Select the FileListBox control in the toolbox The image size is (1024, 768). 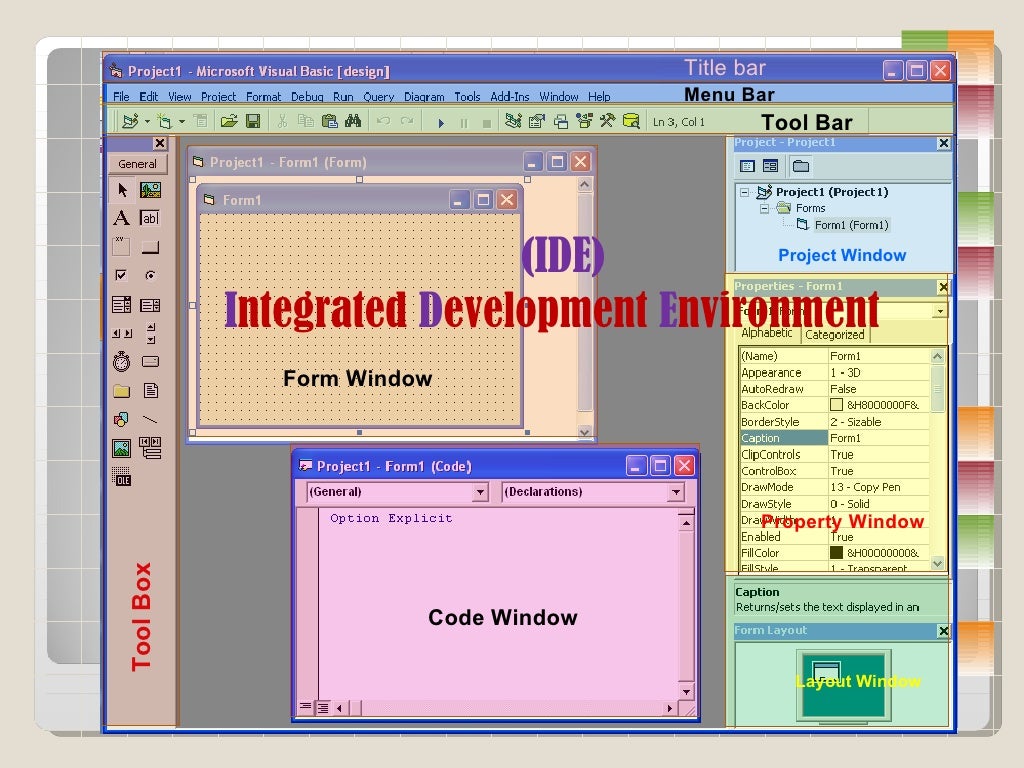pos(151,391)
